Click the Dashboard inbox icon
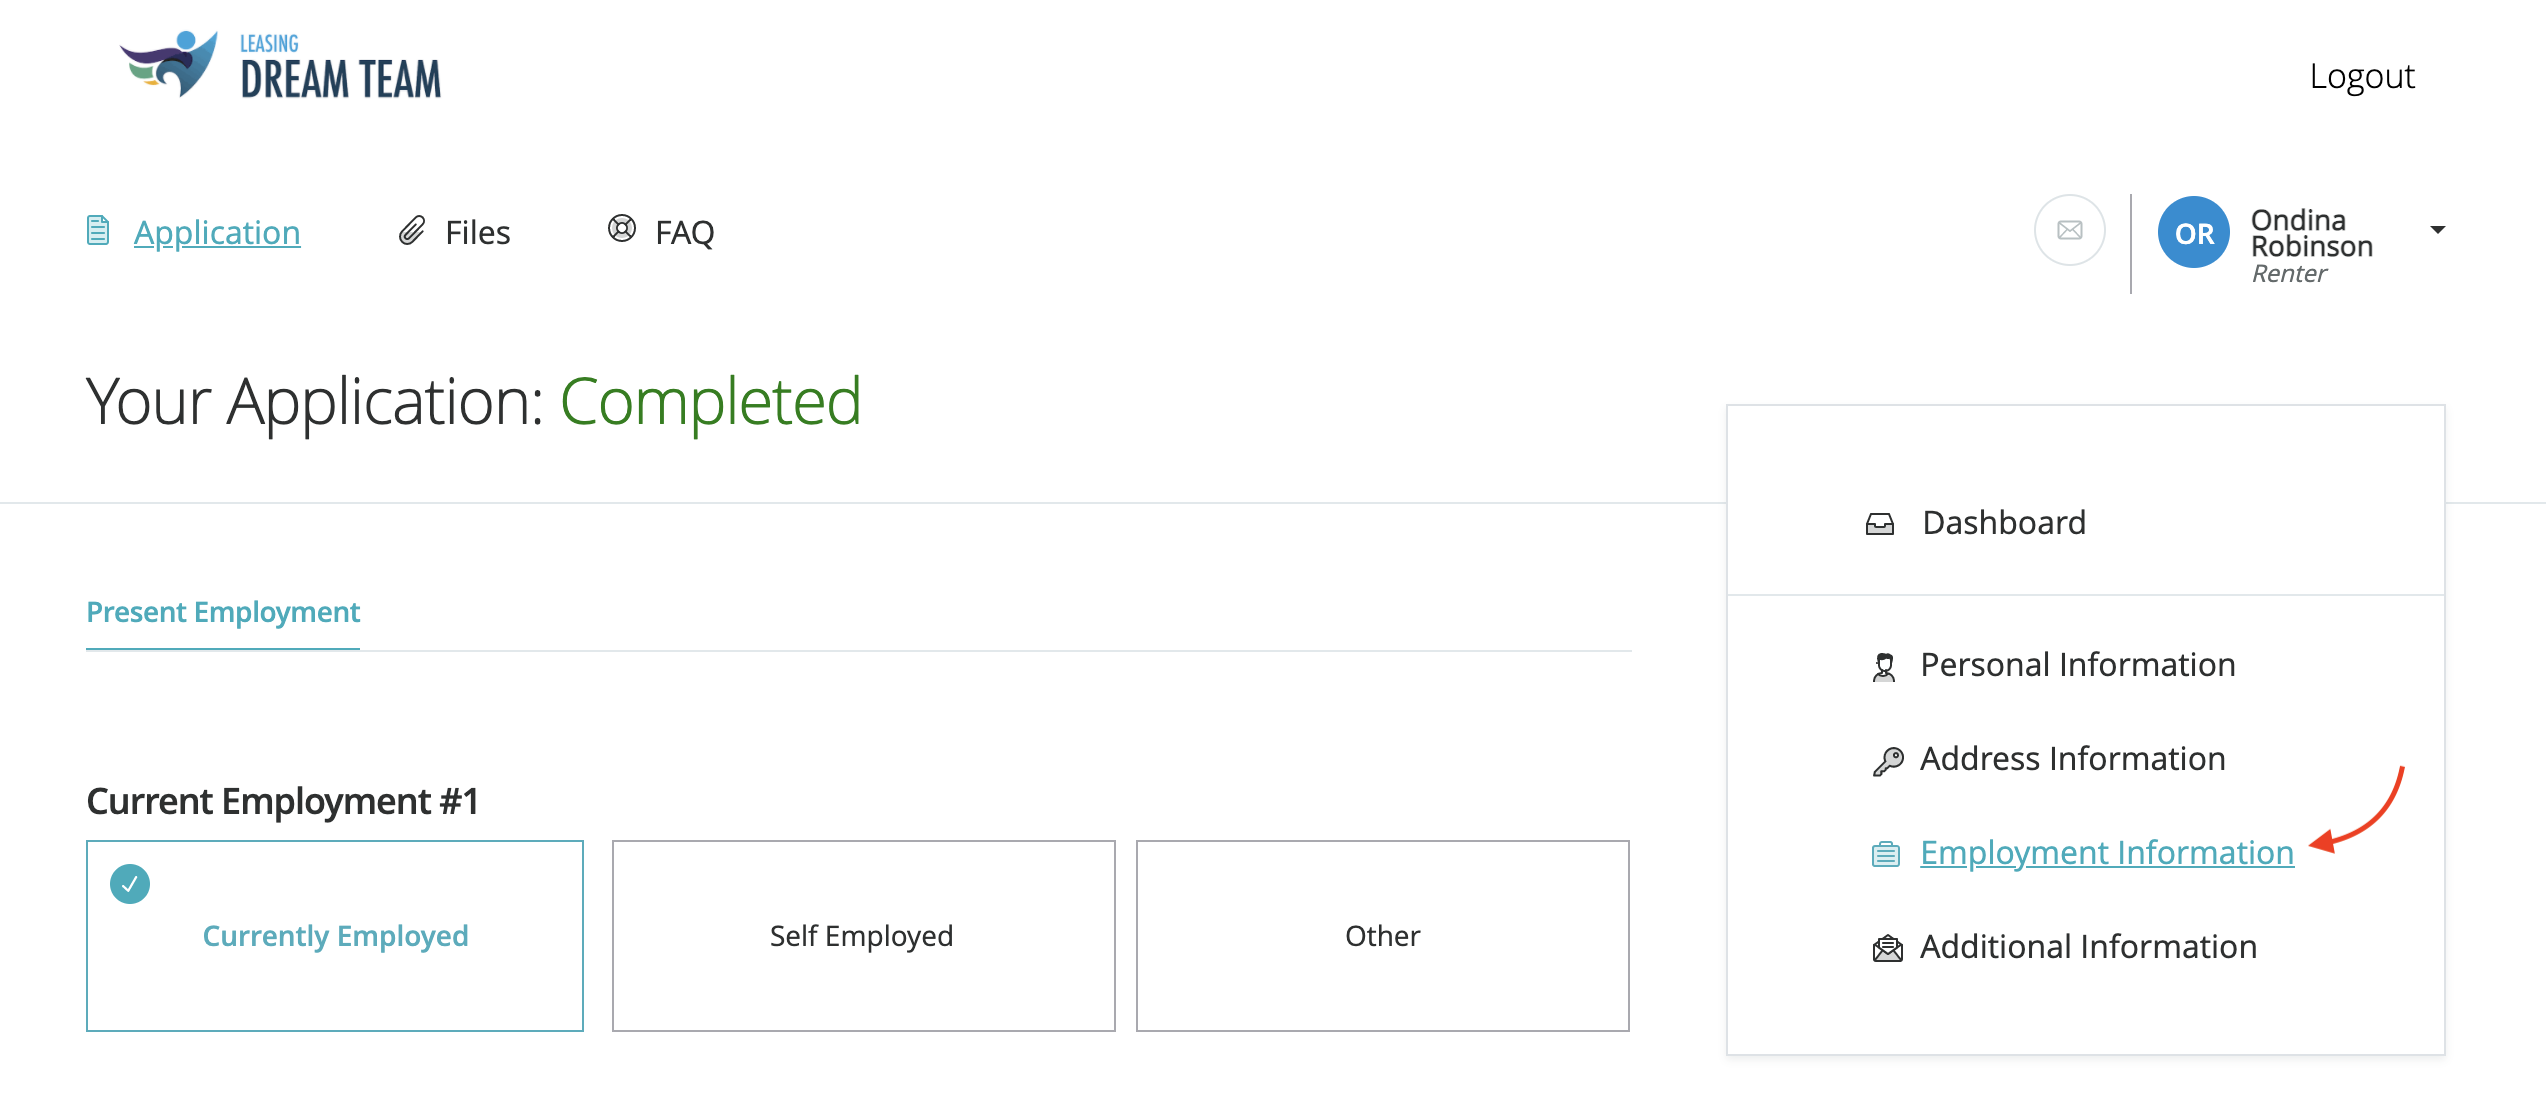 click(1880, 524)
